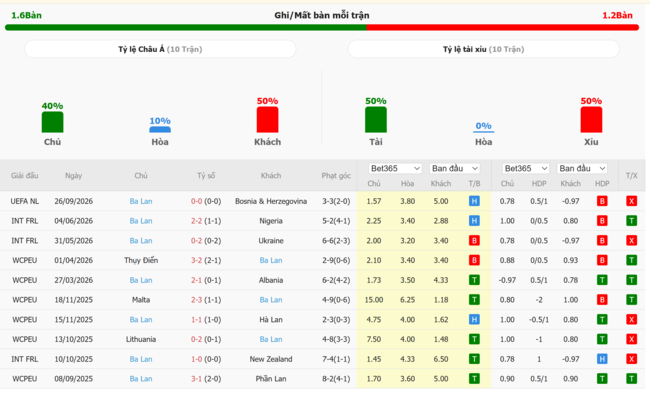Click the green T T/B badge in Malta row
This screenshot has width=650, height=396.
coord(474,300)
